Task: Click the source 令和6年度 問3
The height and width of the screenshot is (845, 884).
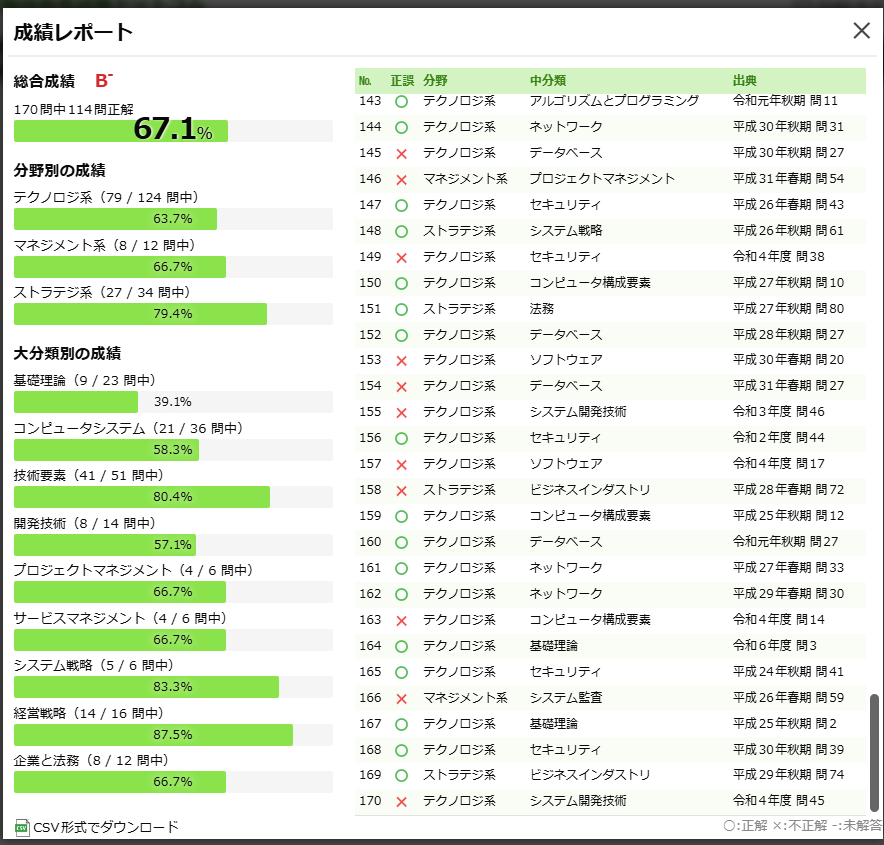Action: pyautogui.click(x=774, y=645)
